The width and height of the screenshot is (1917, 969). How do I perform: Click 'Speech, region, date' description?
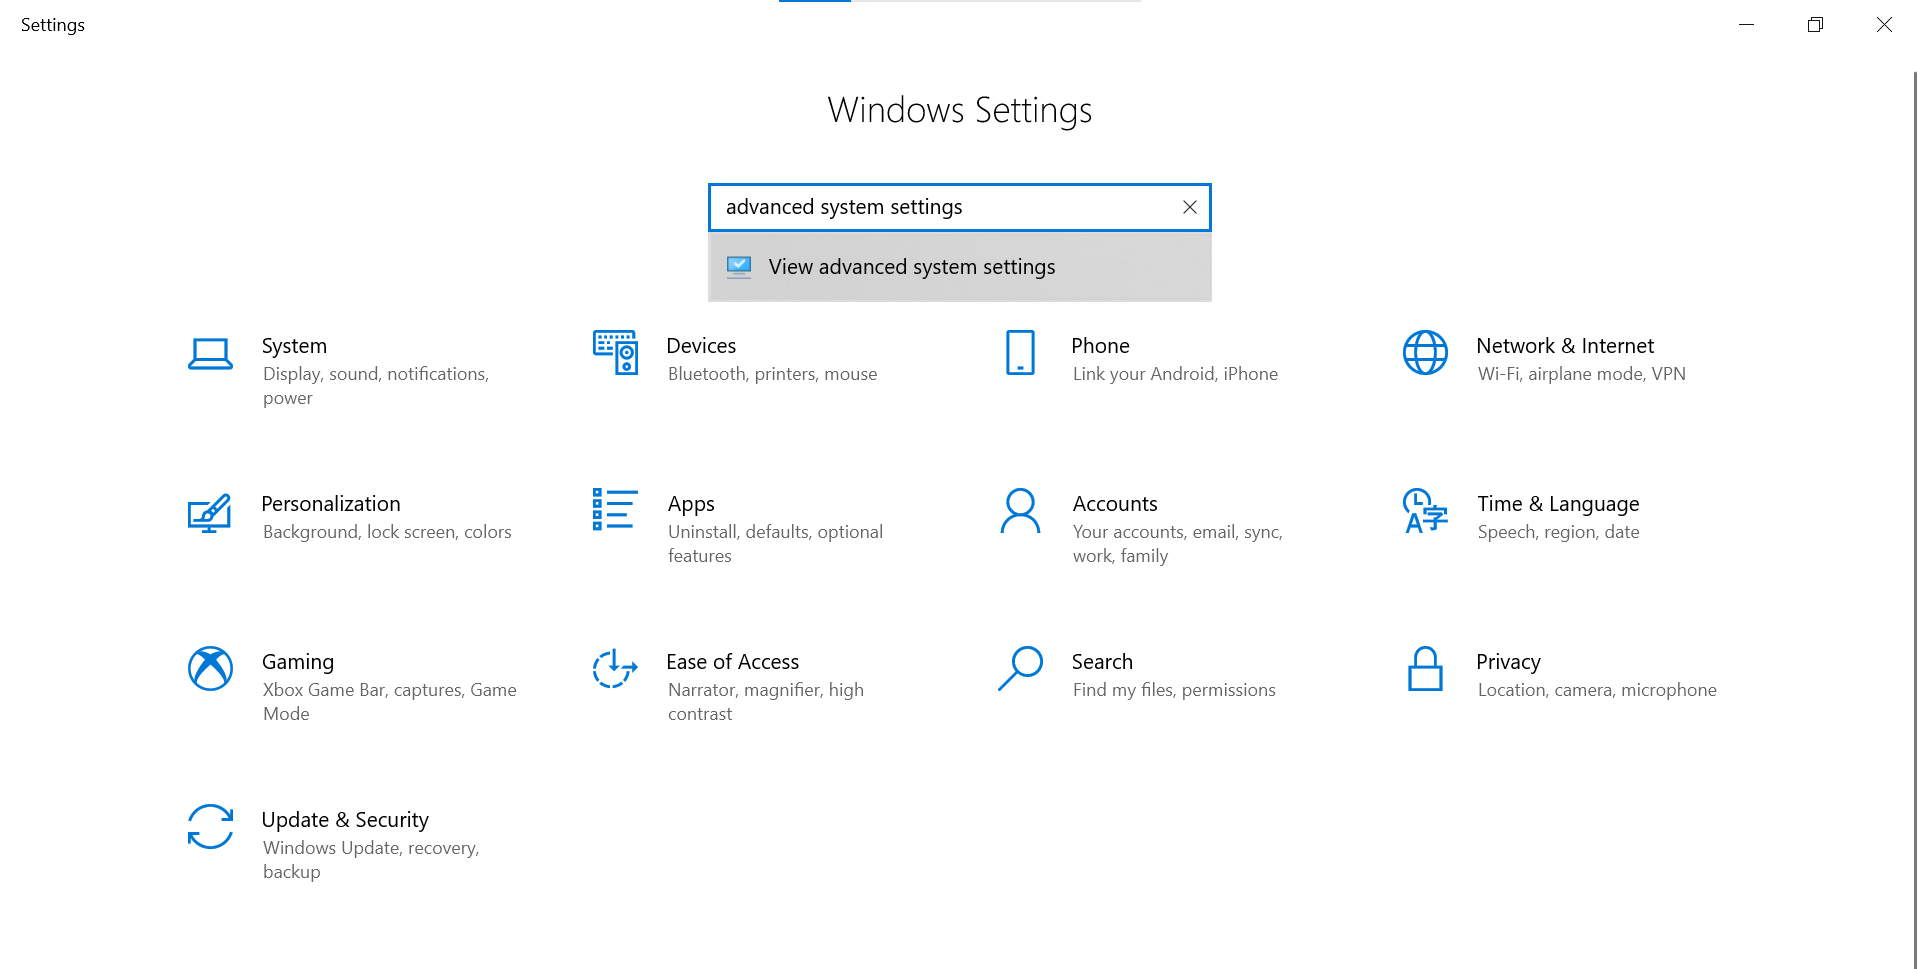coord(1559,532)
